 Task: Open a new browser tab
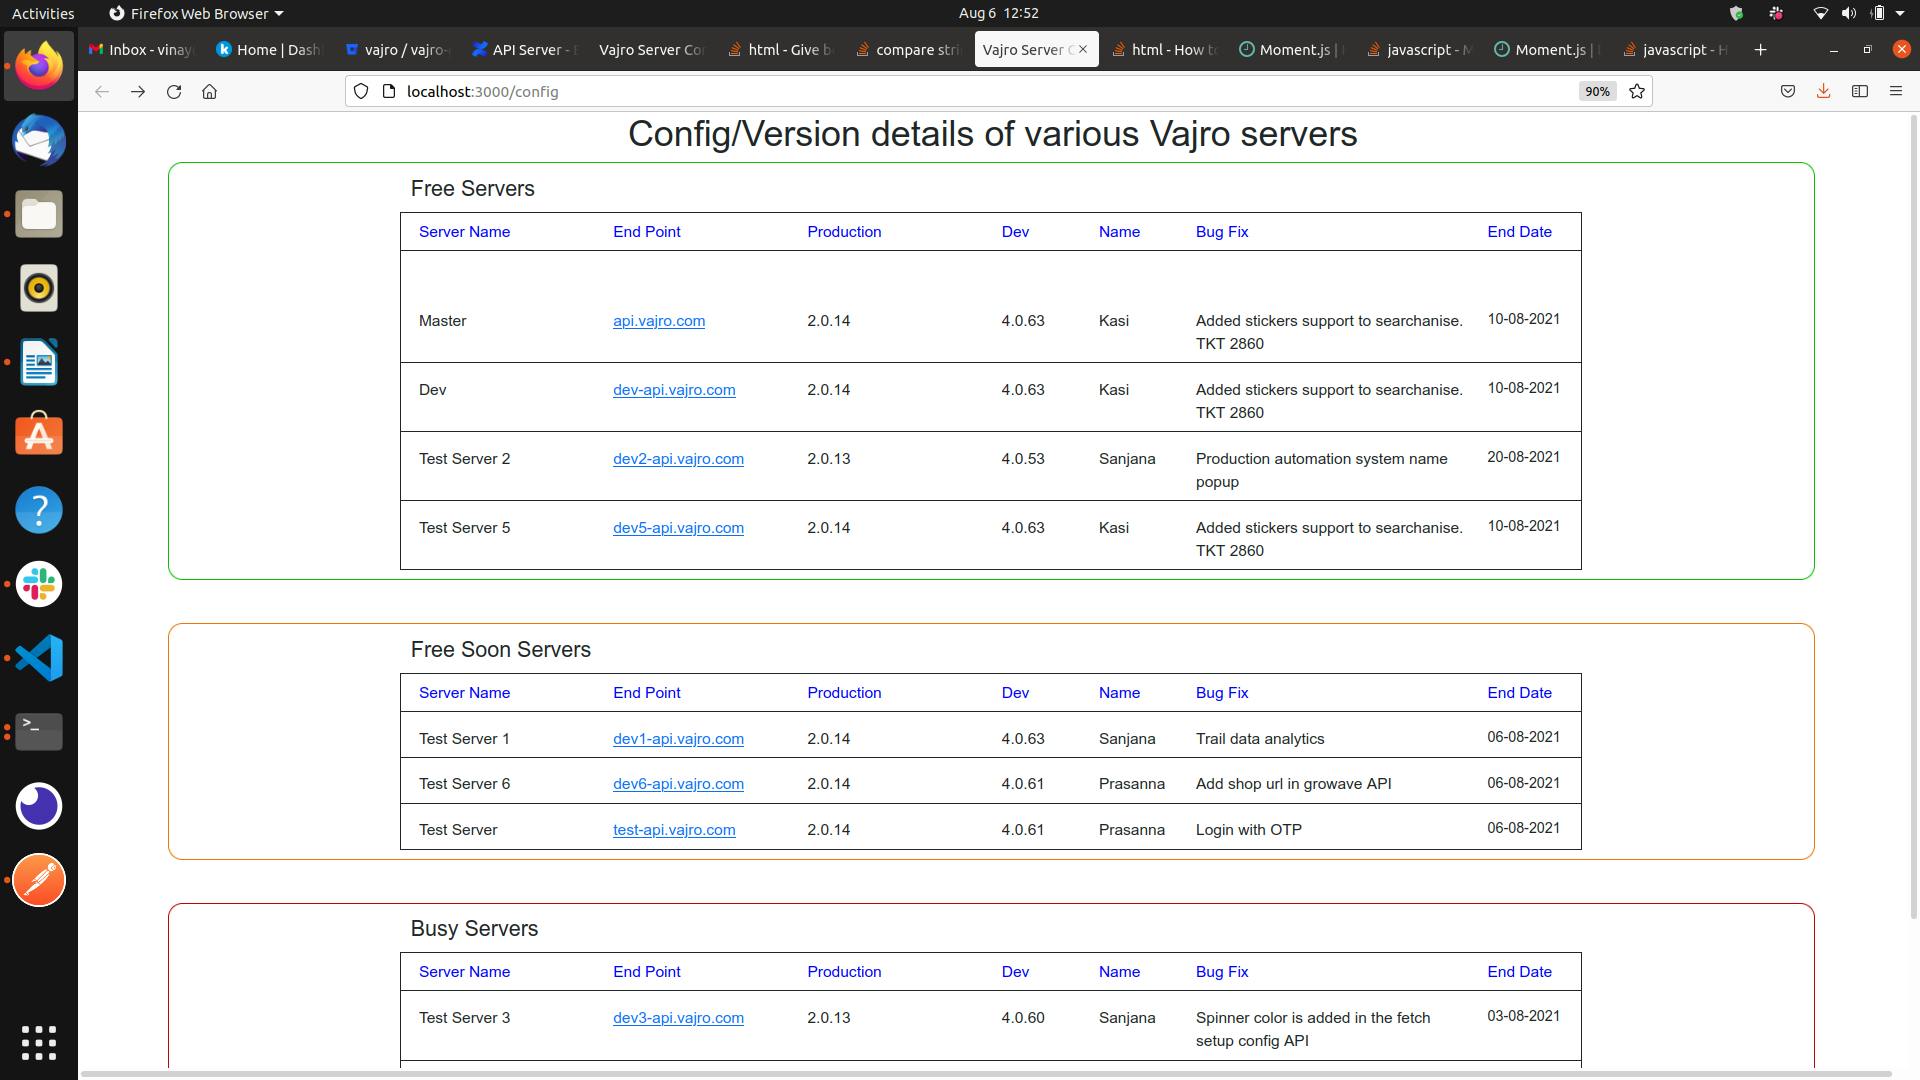click(1760, 49)
